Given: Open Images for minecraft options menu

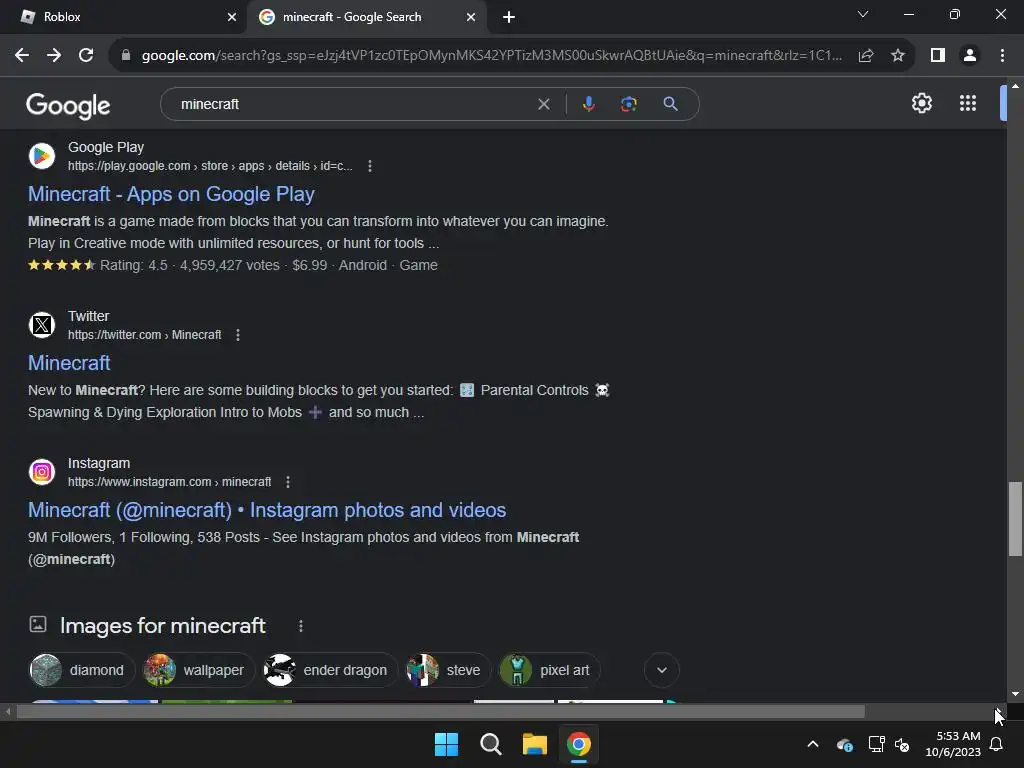Looking at the screenshot, I should pos(300,626).
